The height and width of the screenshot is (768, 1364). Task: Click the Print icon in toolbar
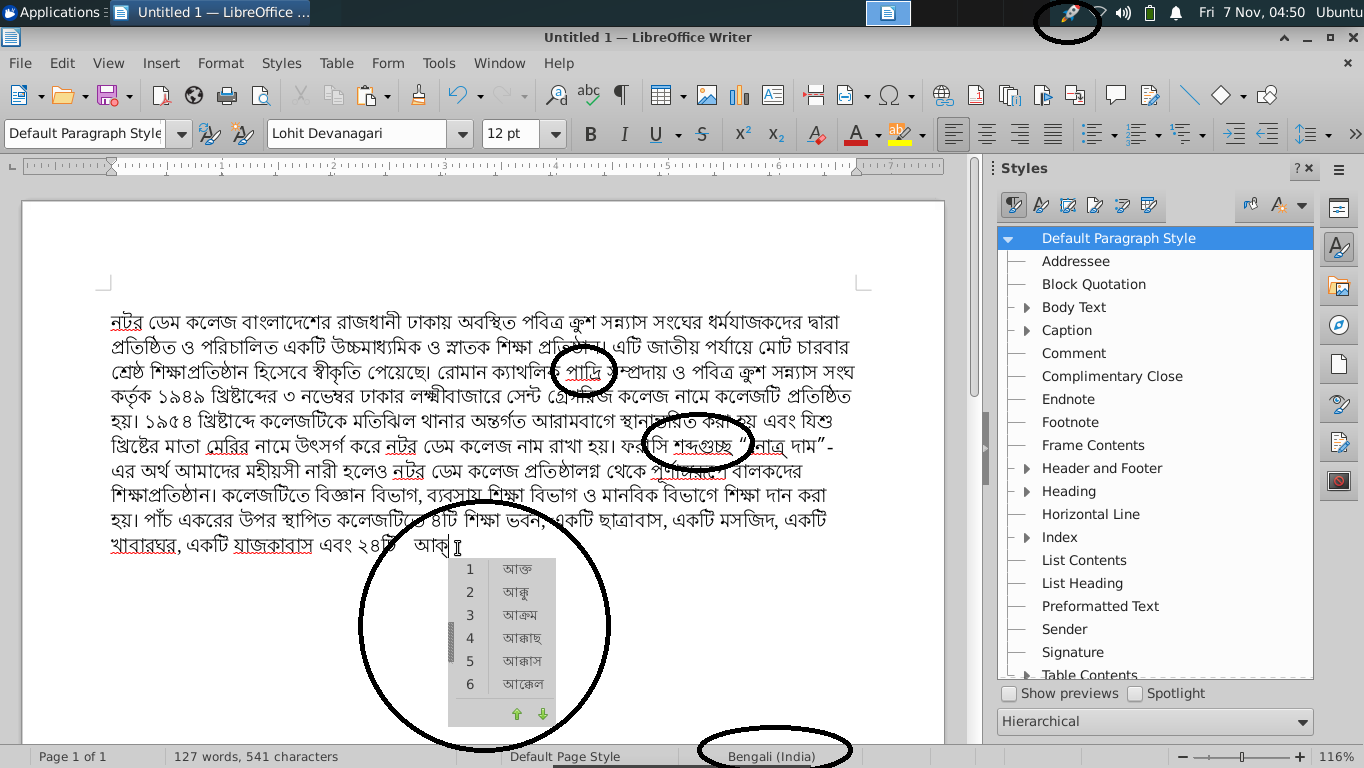click(x=227, y=96)
